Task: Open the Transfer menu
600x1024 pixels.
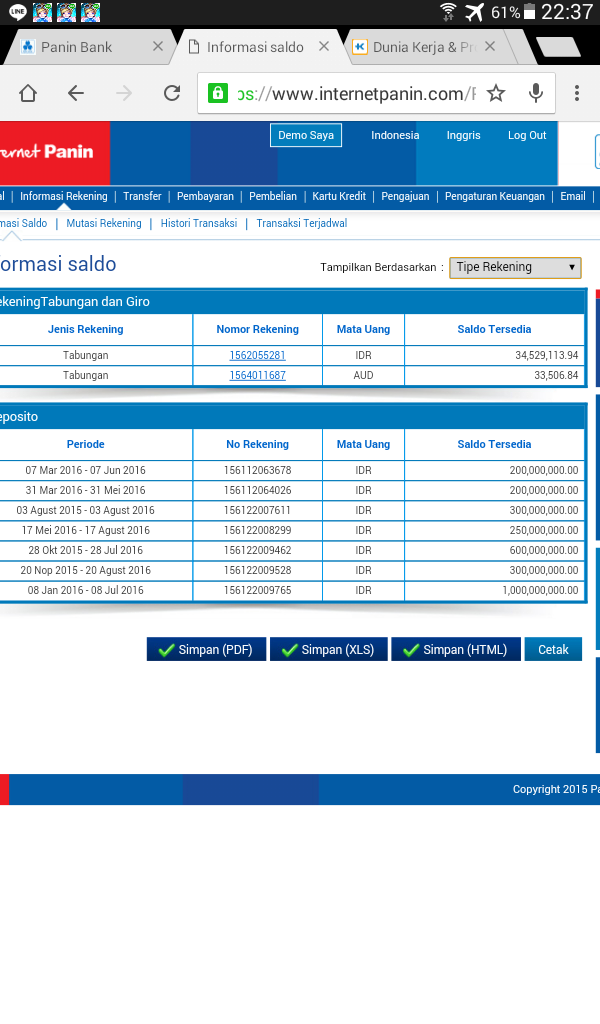Action: pyautogui.click(x=142, y=196)
